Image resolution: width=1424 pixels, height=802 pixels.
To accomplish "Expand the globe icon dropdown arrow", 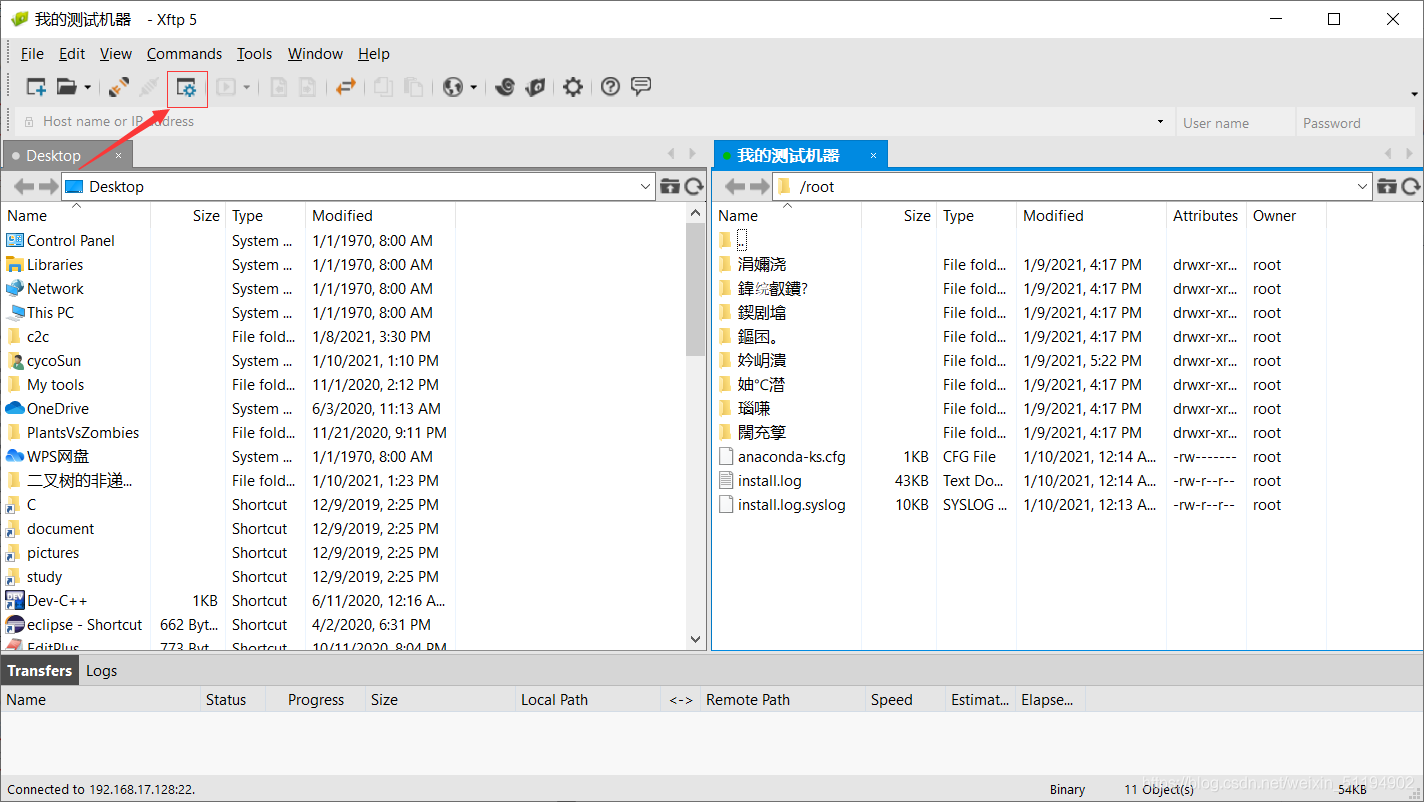I will pos(474,88).
